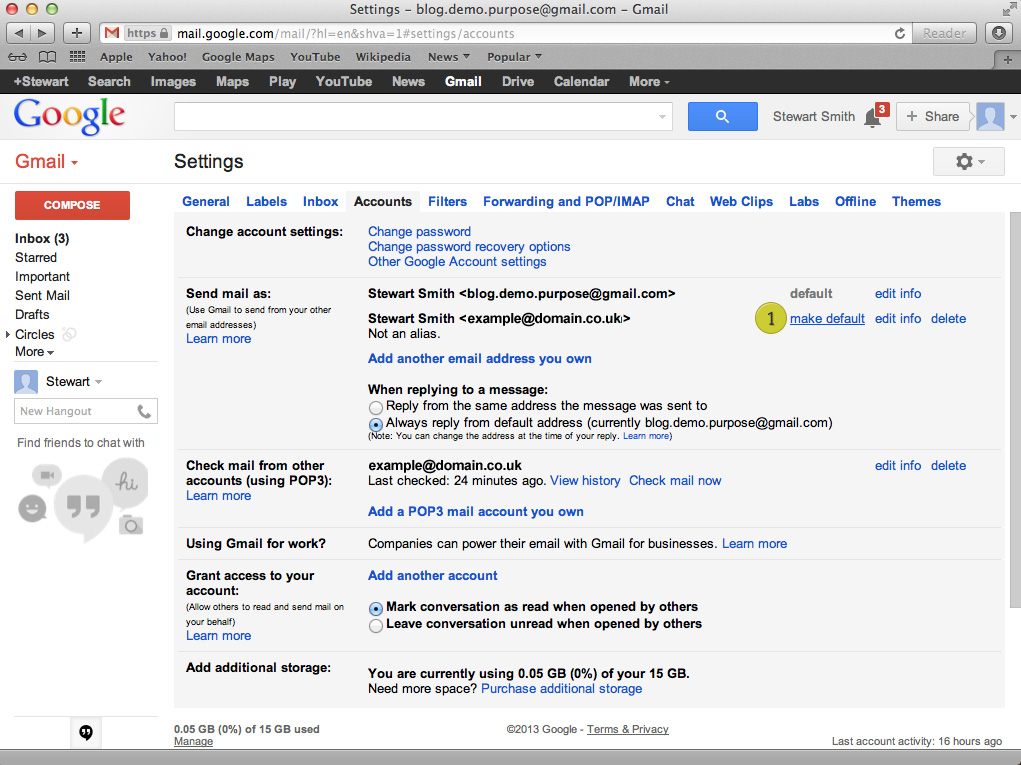Open the notifications bell
Viewport: 1021px width, 765px height.
873,118
